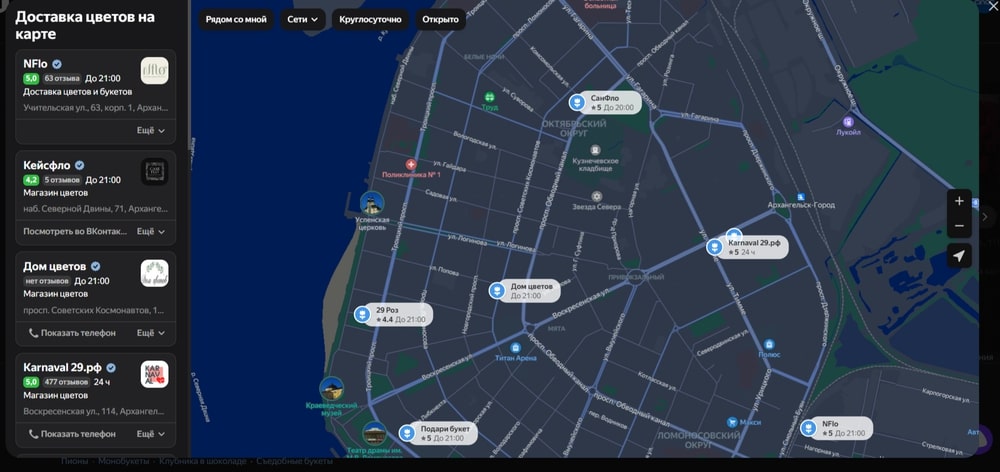This screenshot has width=1000, height=472.
Task: Select the 29 Роз map pin
Action: point(362,314)
